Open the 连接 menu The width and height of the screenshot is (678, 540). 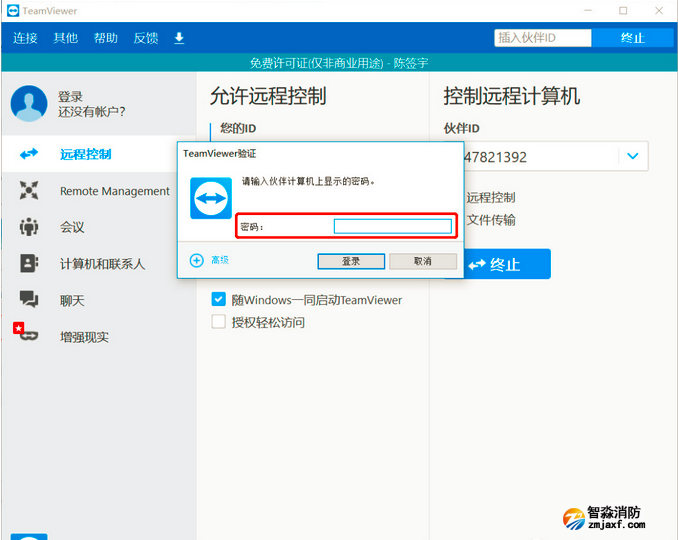[x=25, y=38]
